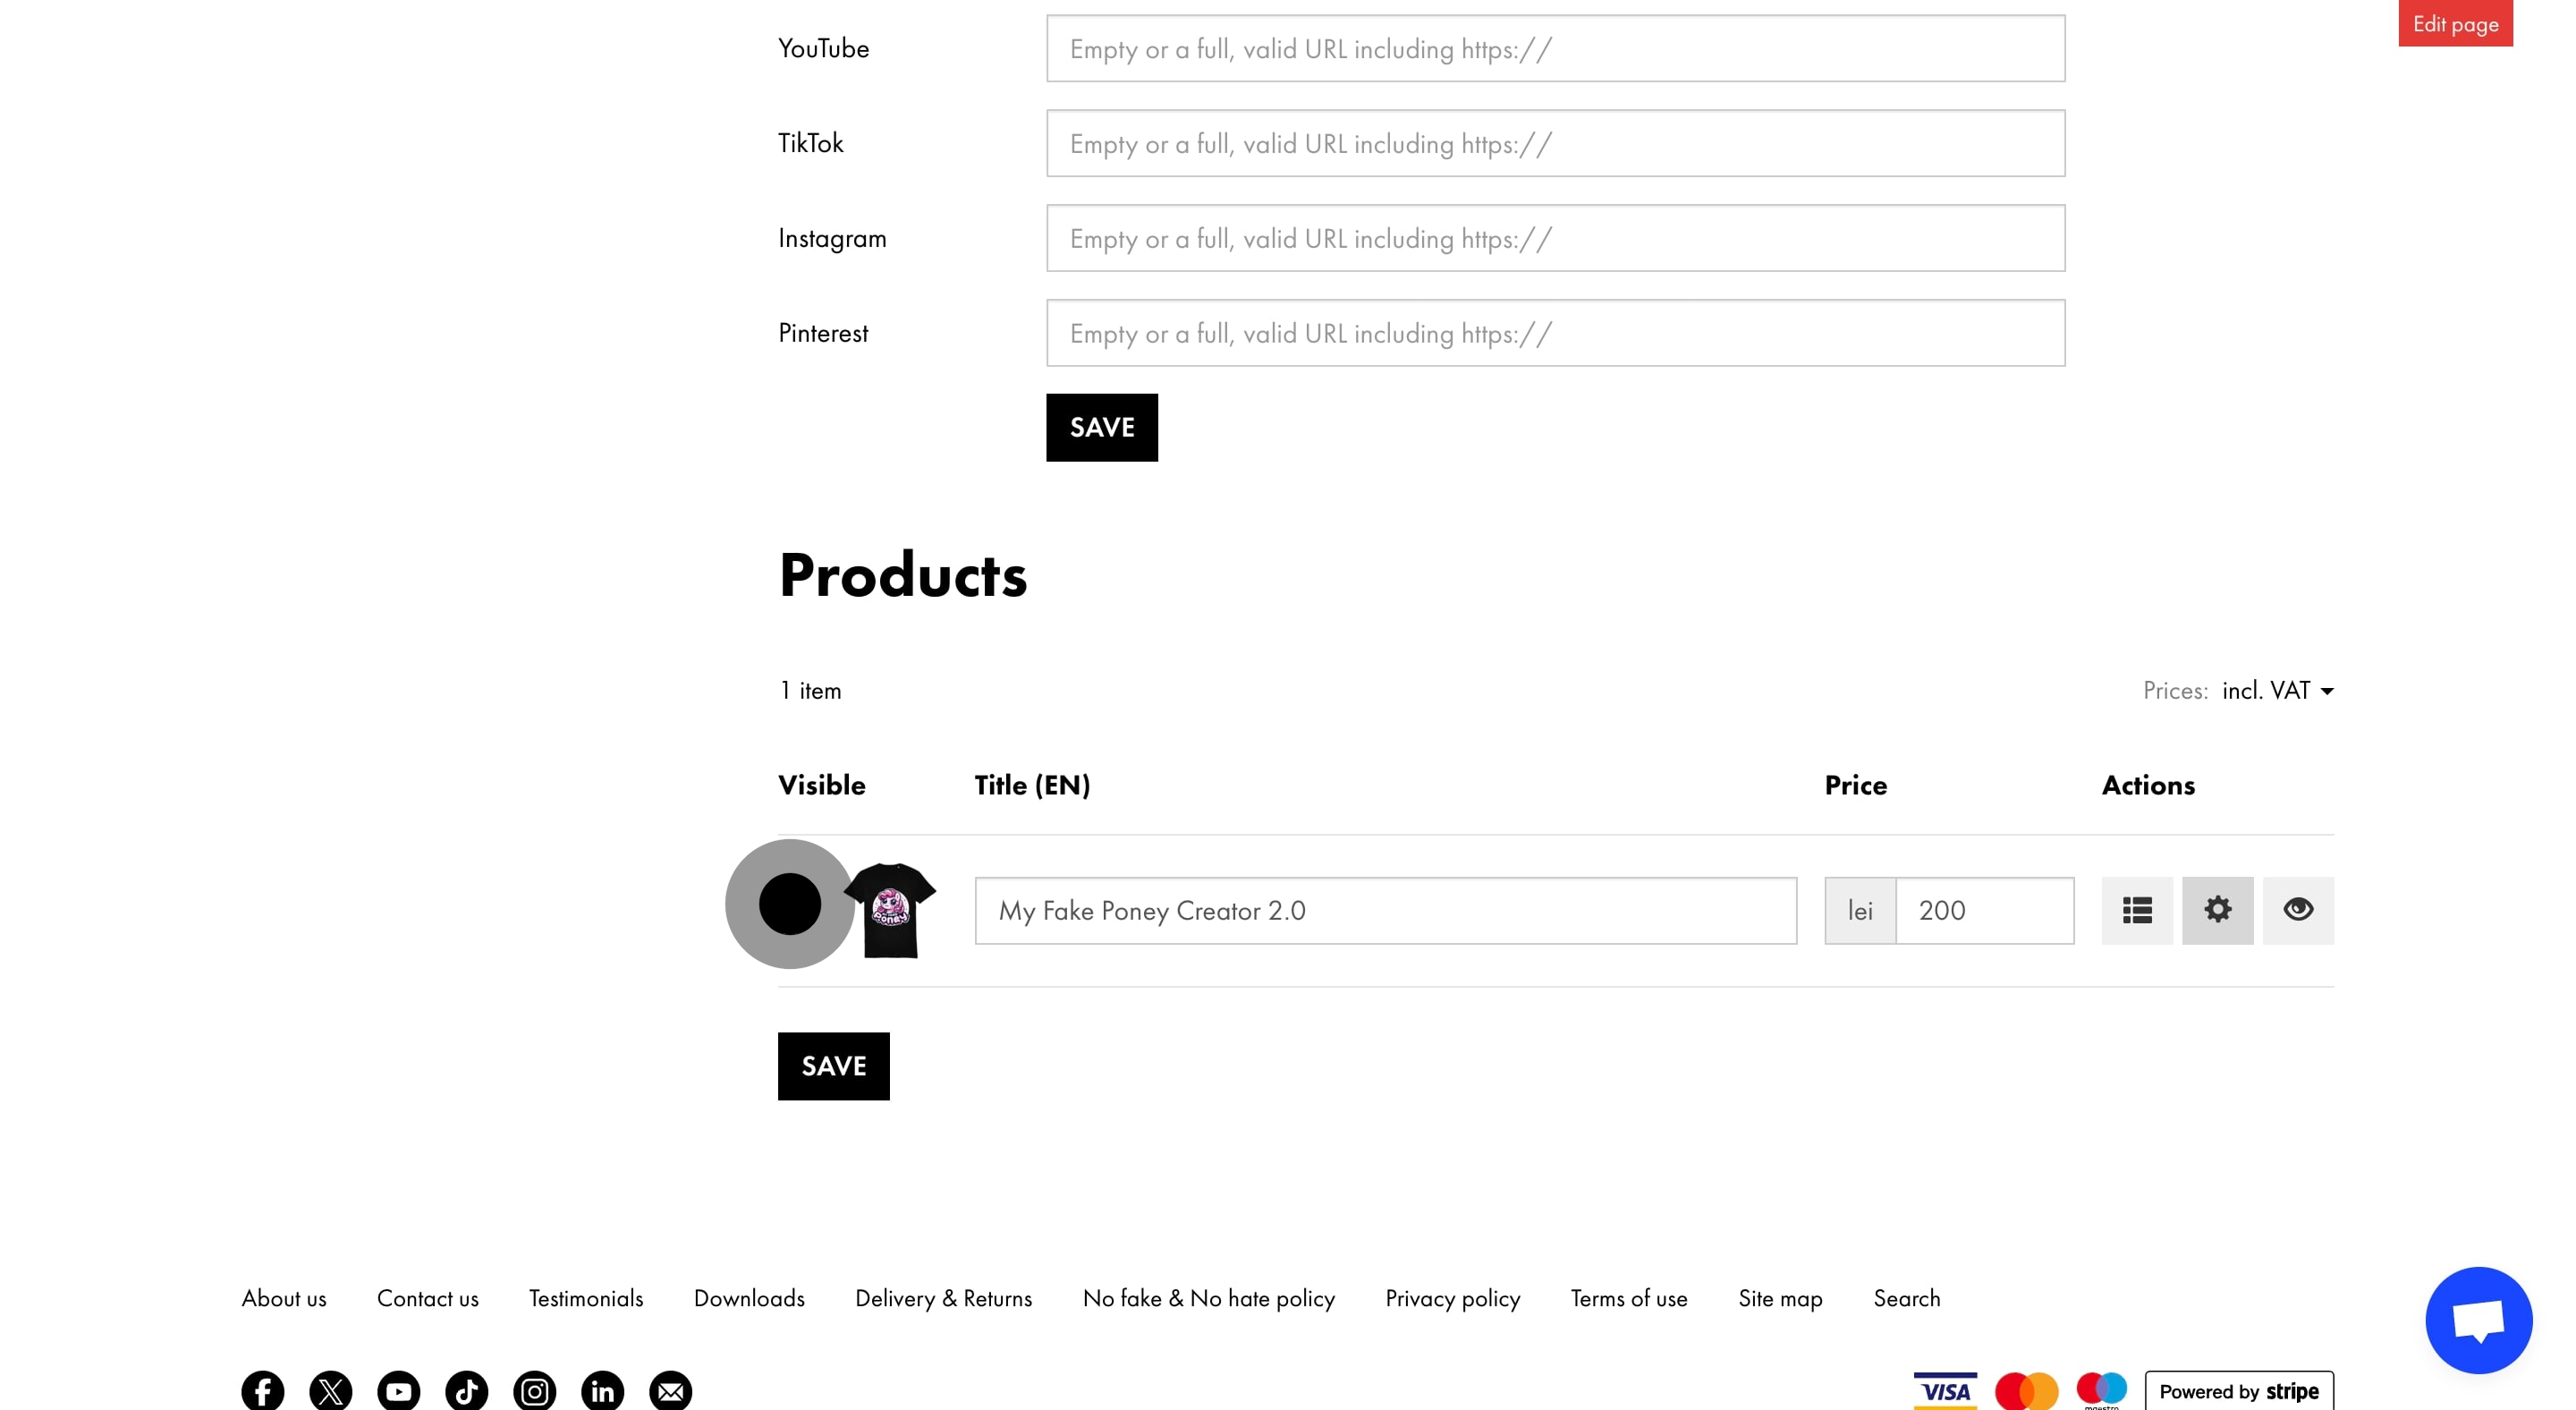Click the YouTube footer icon

tap(398, 1390)
